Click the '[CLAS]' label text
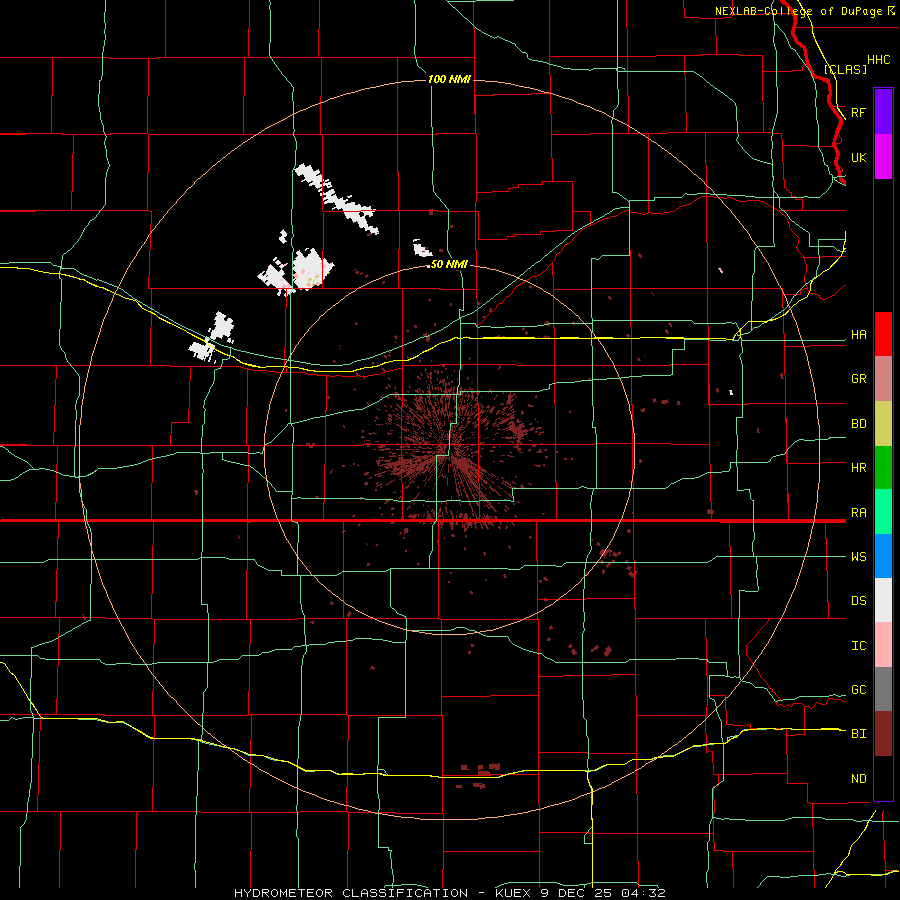 pos(845,69)
